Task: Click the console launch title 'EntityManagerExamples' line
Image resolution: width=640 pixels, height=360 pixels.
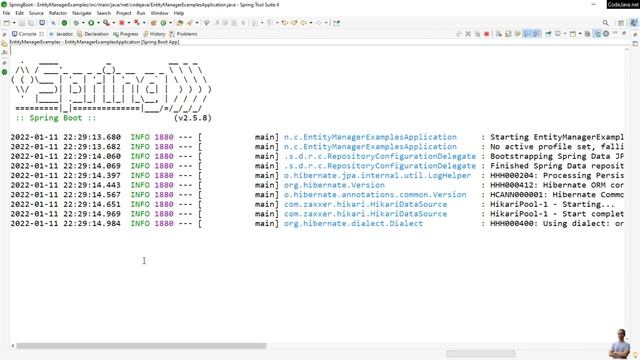Action: click(94, 42)
